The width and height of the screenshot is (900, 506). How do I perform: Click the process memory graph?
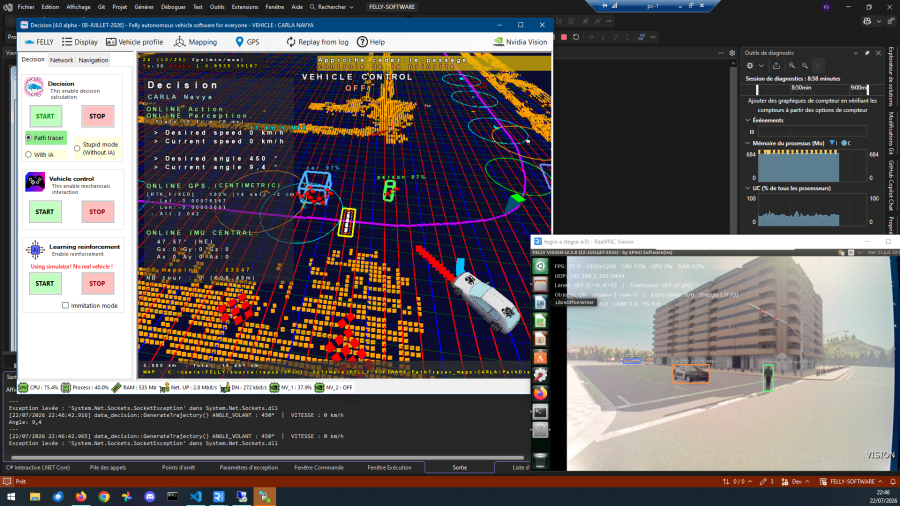tap(812, 166)
